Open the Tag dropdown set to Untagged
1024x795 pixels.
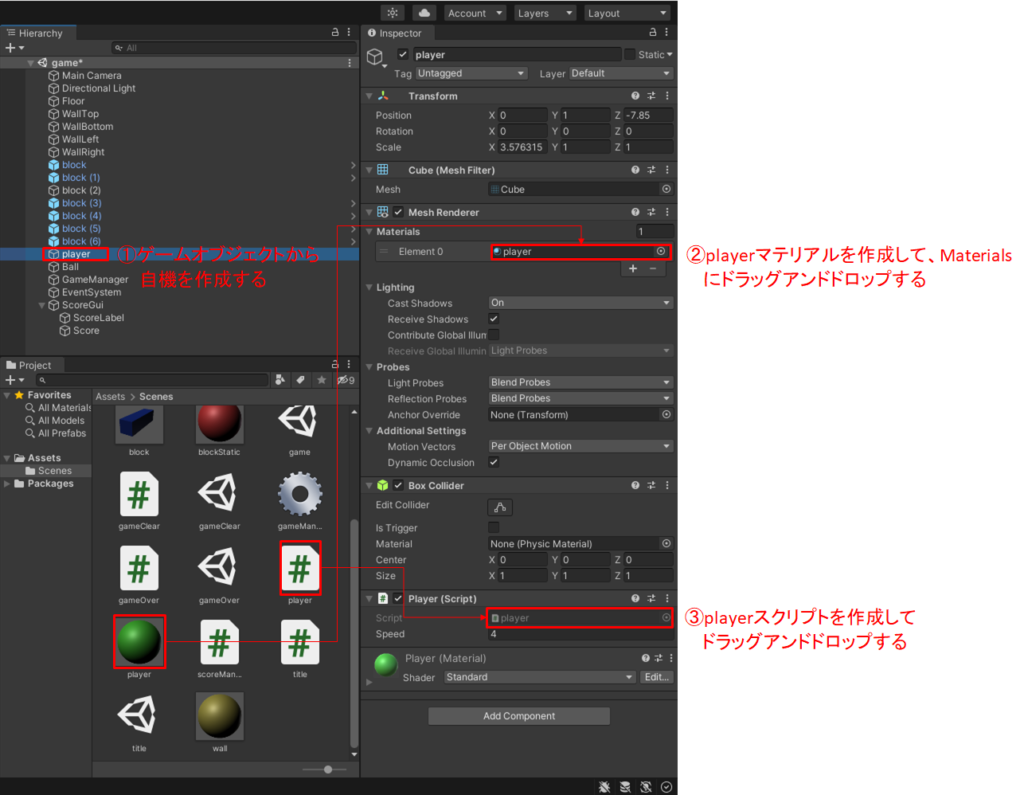tap(471, 73)
